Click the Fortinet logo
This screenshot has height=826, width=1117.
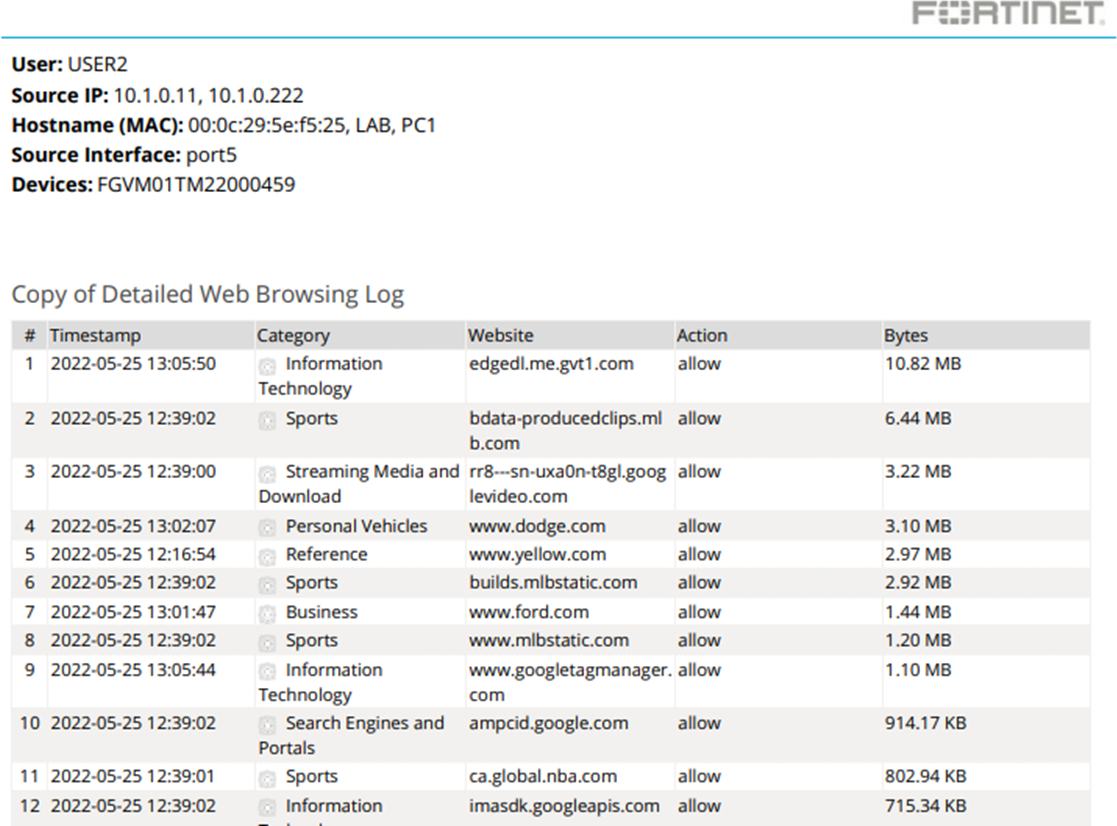click(x=1008, y=13)
